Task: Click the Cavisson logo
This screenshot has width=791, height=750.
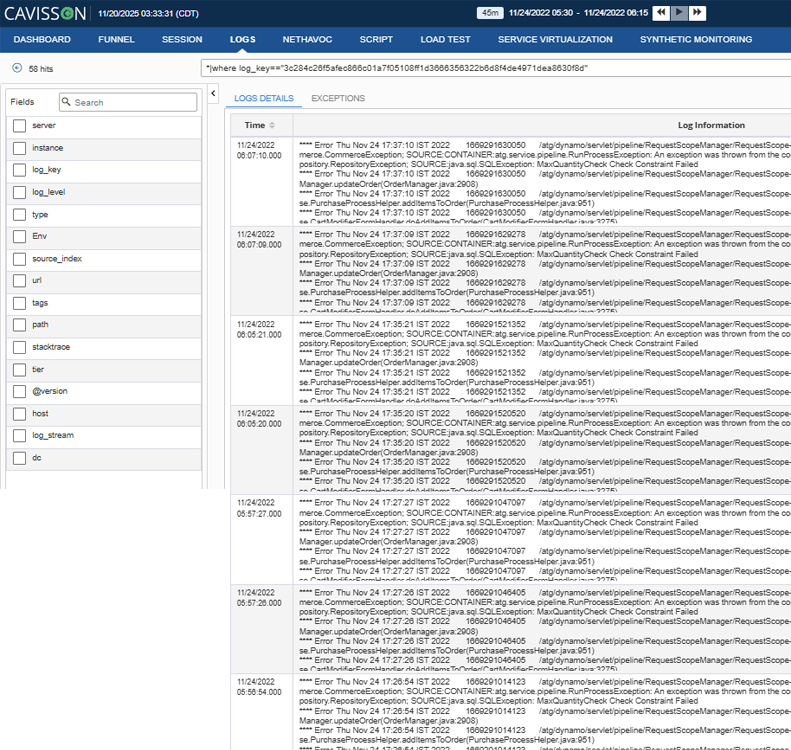Action: [x=45, y=13]
